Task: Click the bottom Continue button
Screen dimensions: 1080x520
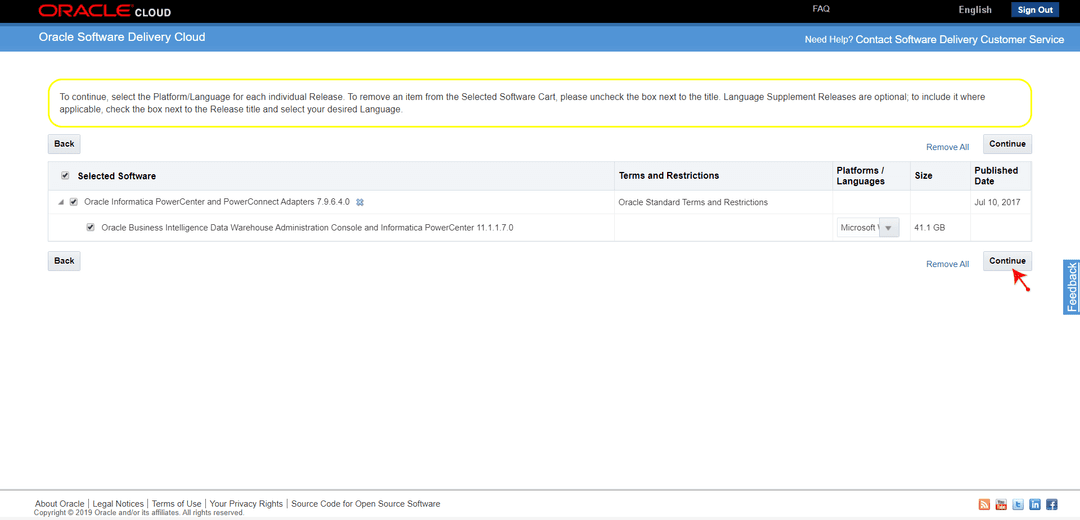Action: pyautogui.click(x=1007, y=261)
